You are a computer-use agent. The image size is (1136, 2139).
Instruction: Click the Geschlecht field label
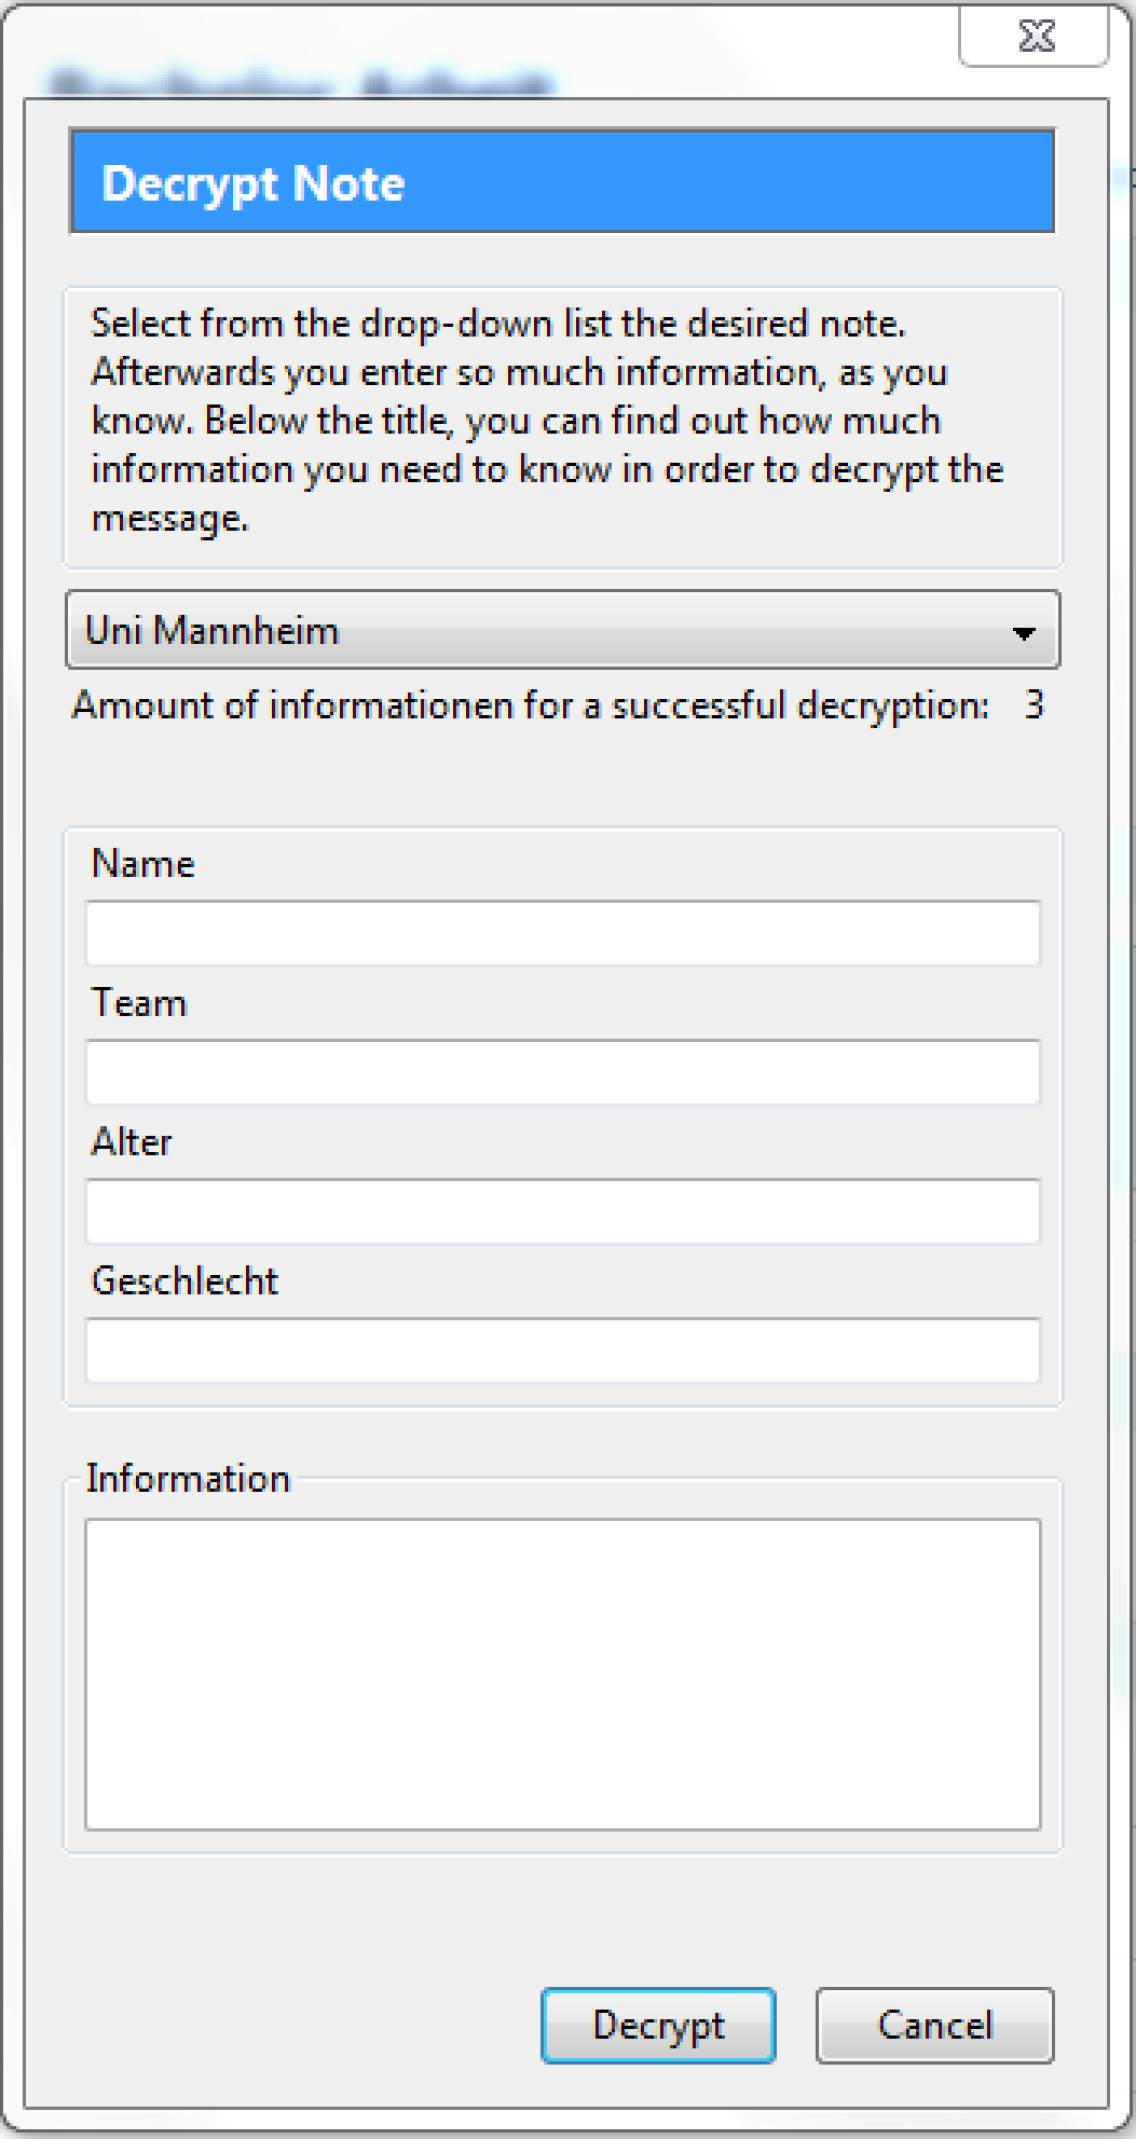[x=185, y=1281]
